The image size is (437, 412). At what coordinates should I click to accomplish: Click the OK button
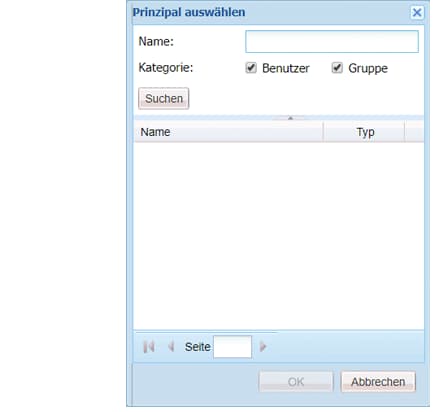click(x=296, y=382)
